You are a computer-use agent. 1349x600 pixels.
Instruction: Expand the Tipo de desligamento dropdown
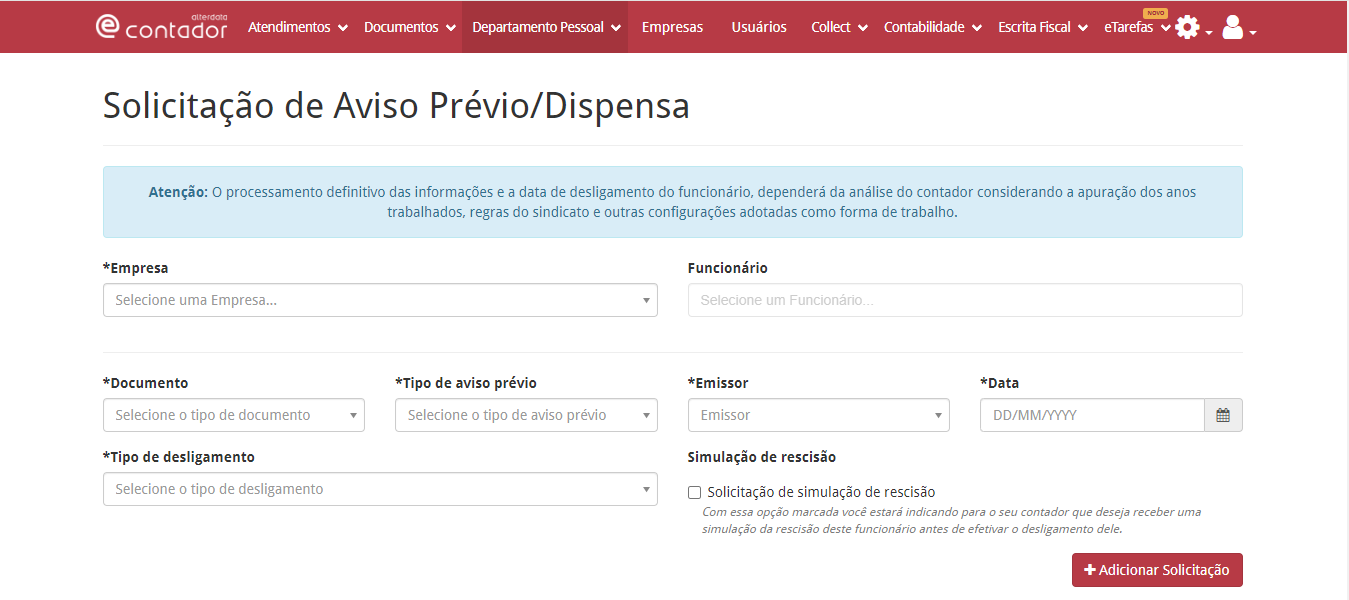coord(380,489)
